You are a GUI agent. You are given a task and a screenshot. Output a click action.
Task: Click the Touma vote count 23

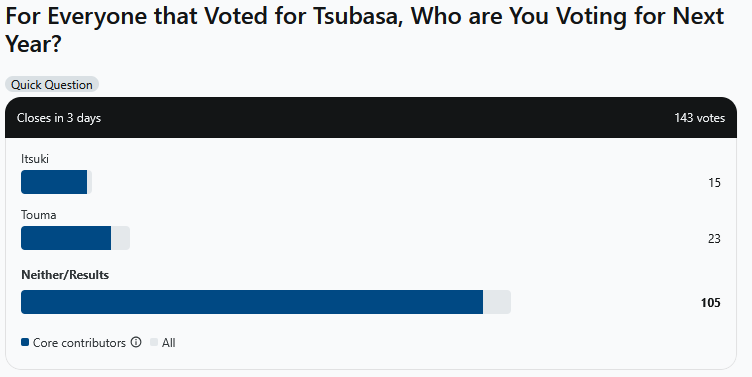coord(714,238)
